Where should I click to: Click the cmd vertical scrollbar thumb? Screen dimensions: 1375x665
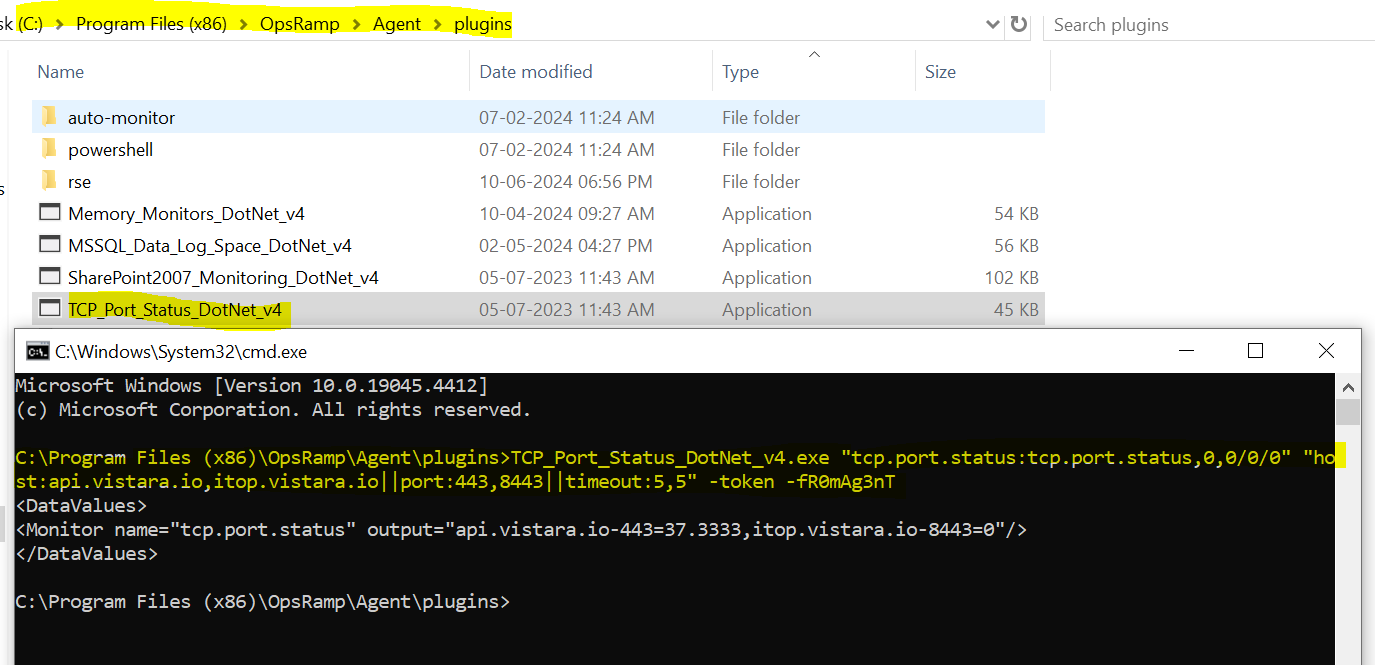tap(1347, 412)
